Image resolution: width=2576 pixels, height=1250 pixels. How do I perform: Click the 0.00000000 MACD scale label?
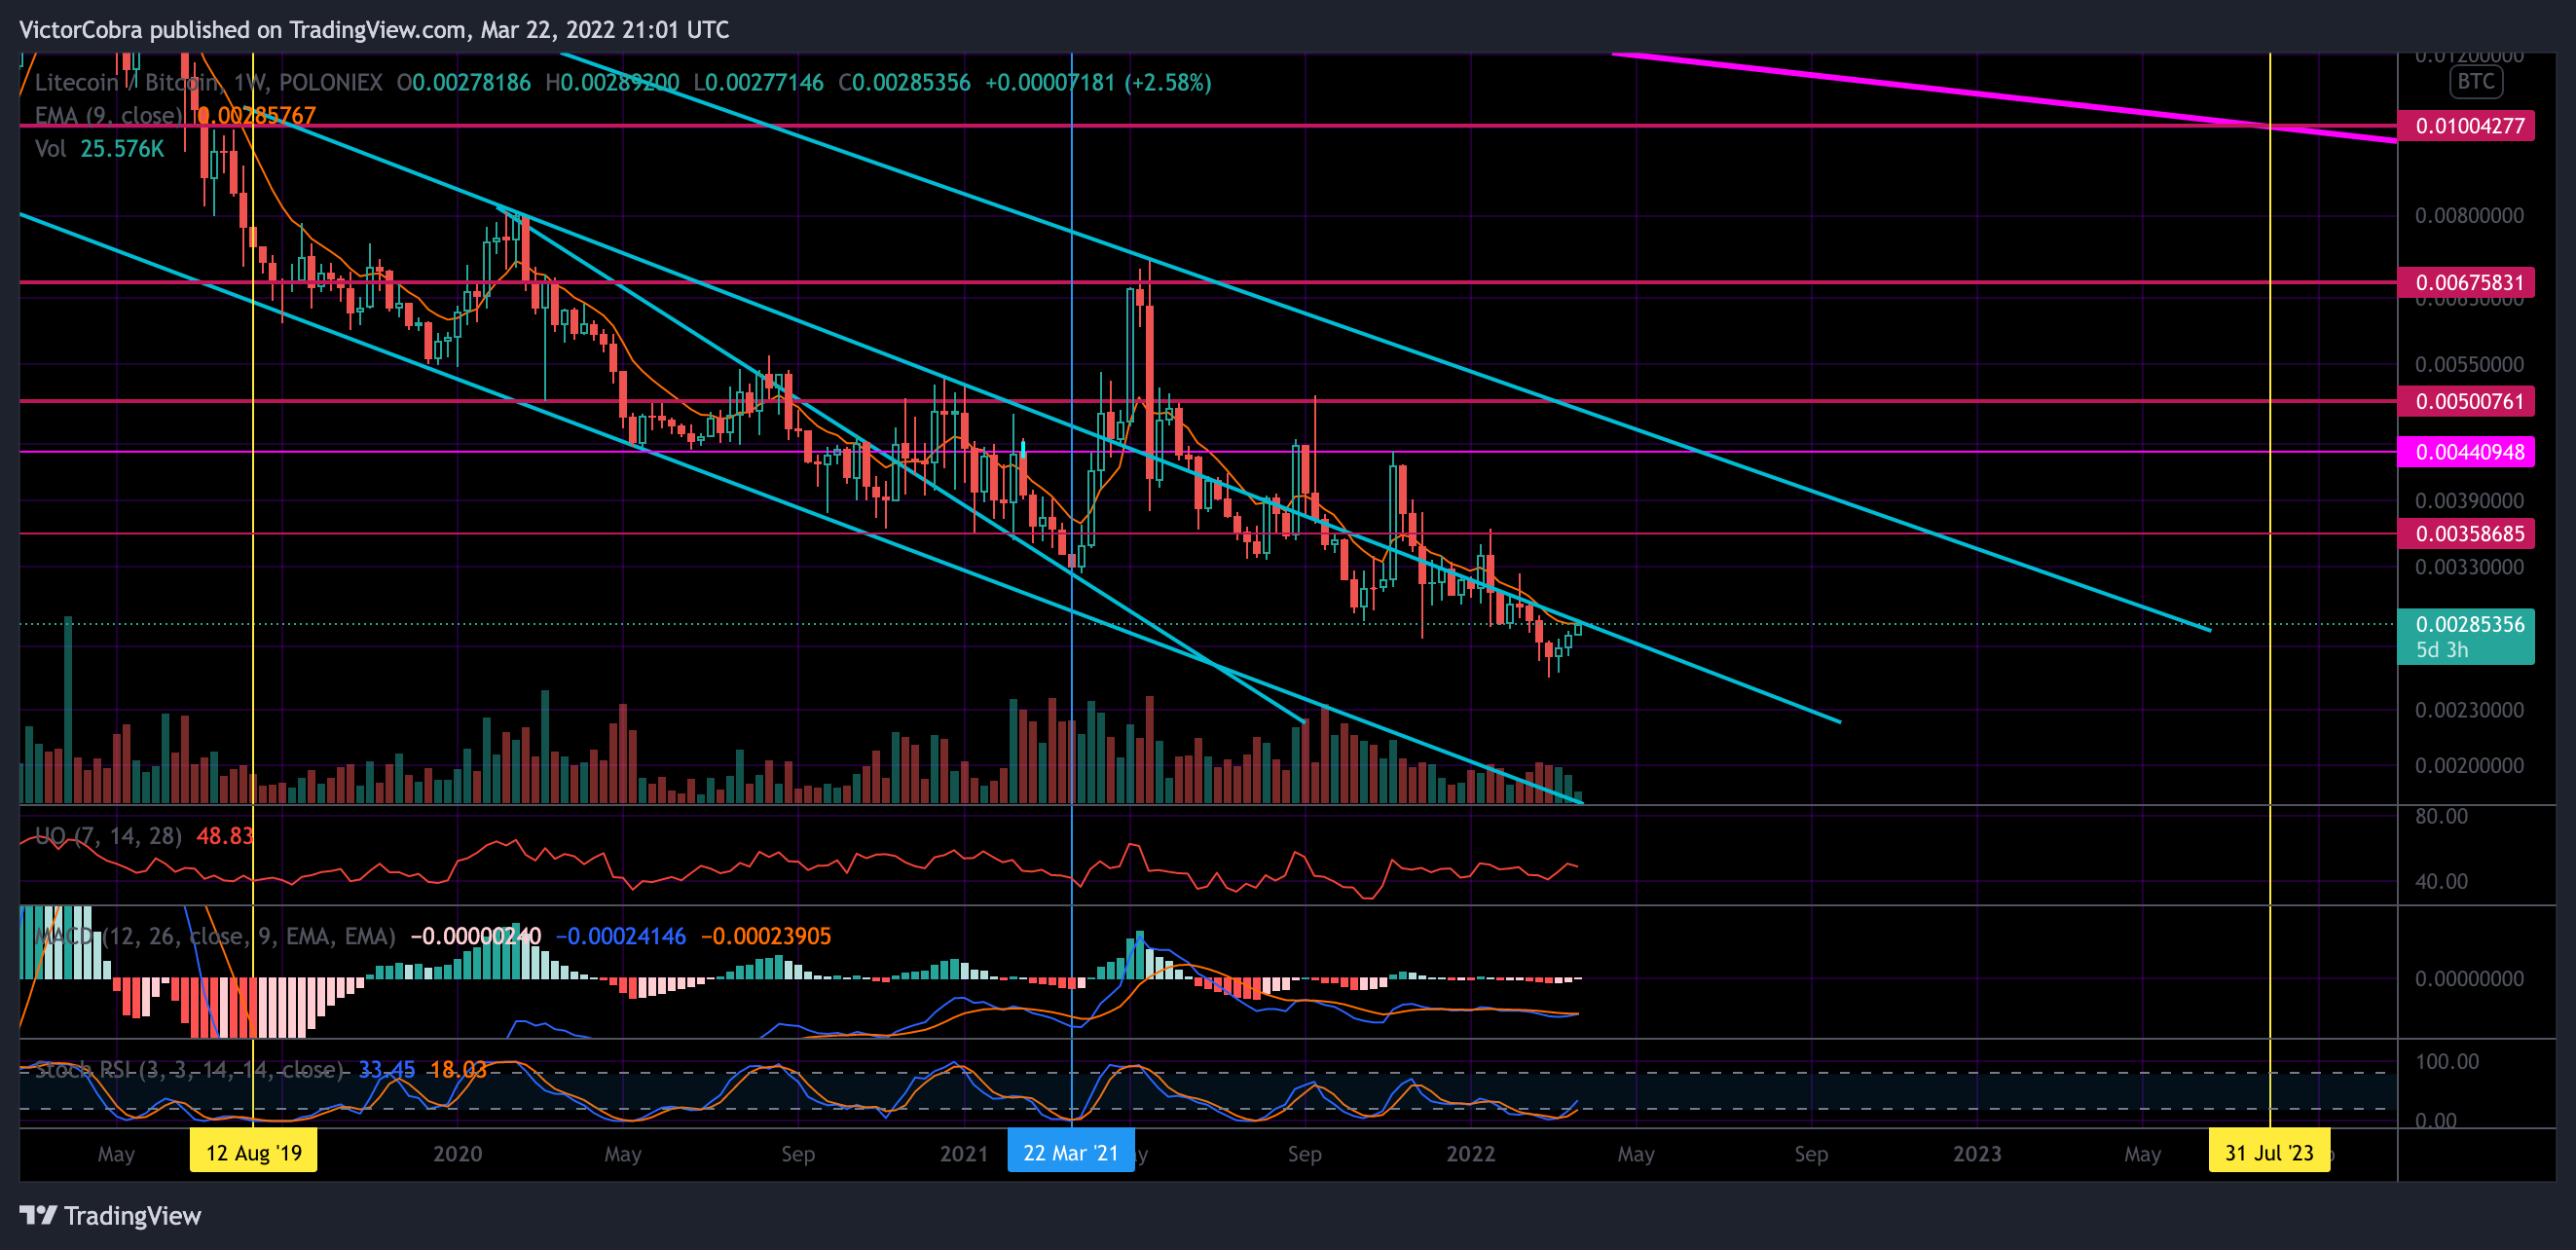tap(2469, 979)
